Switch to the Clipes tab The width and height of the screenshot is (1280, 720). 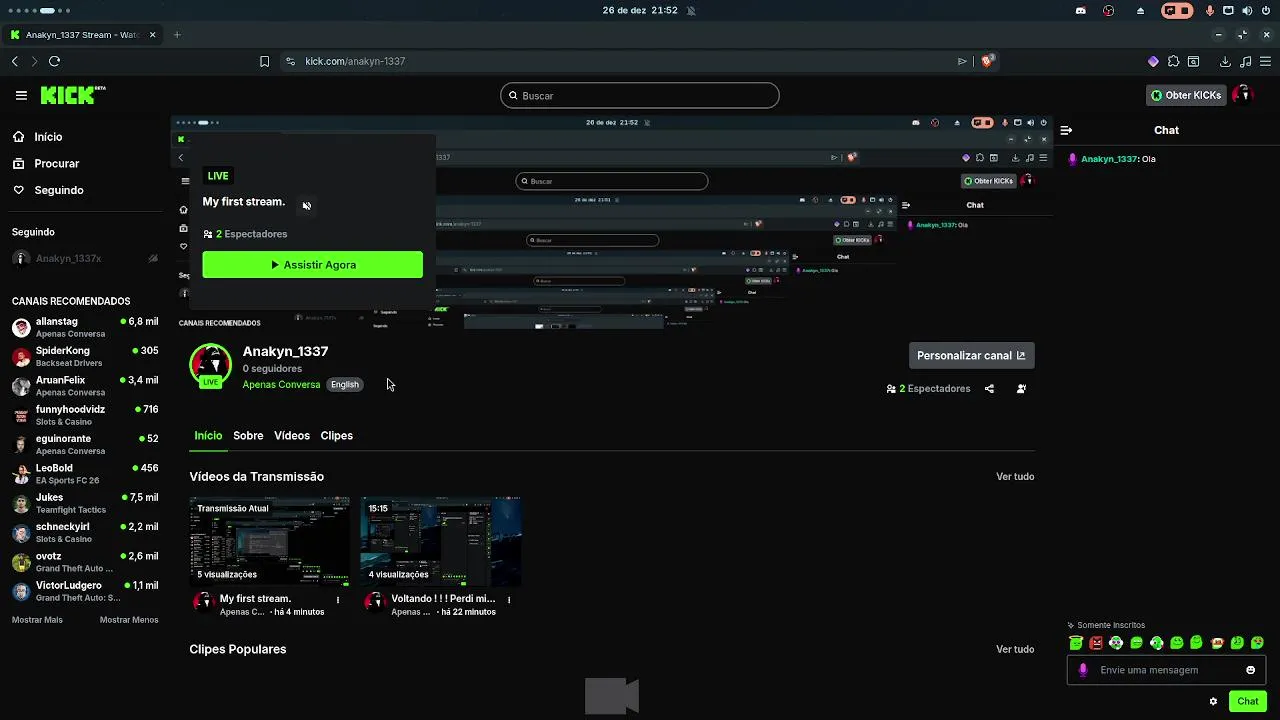(336, 436)
